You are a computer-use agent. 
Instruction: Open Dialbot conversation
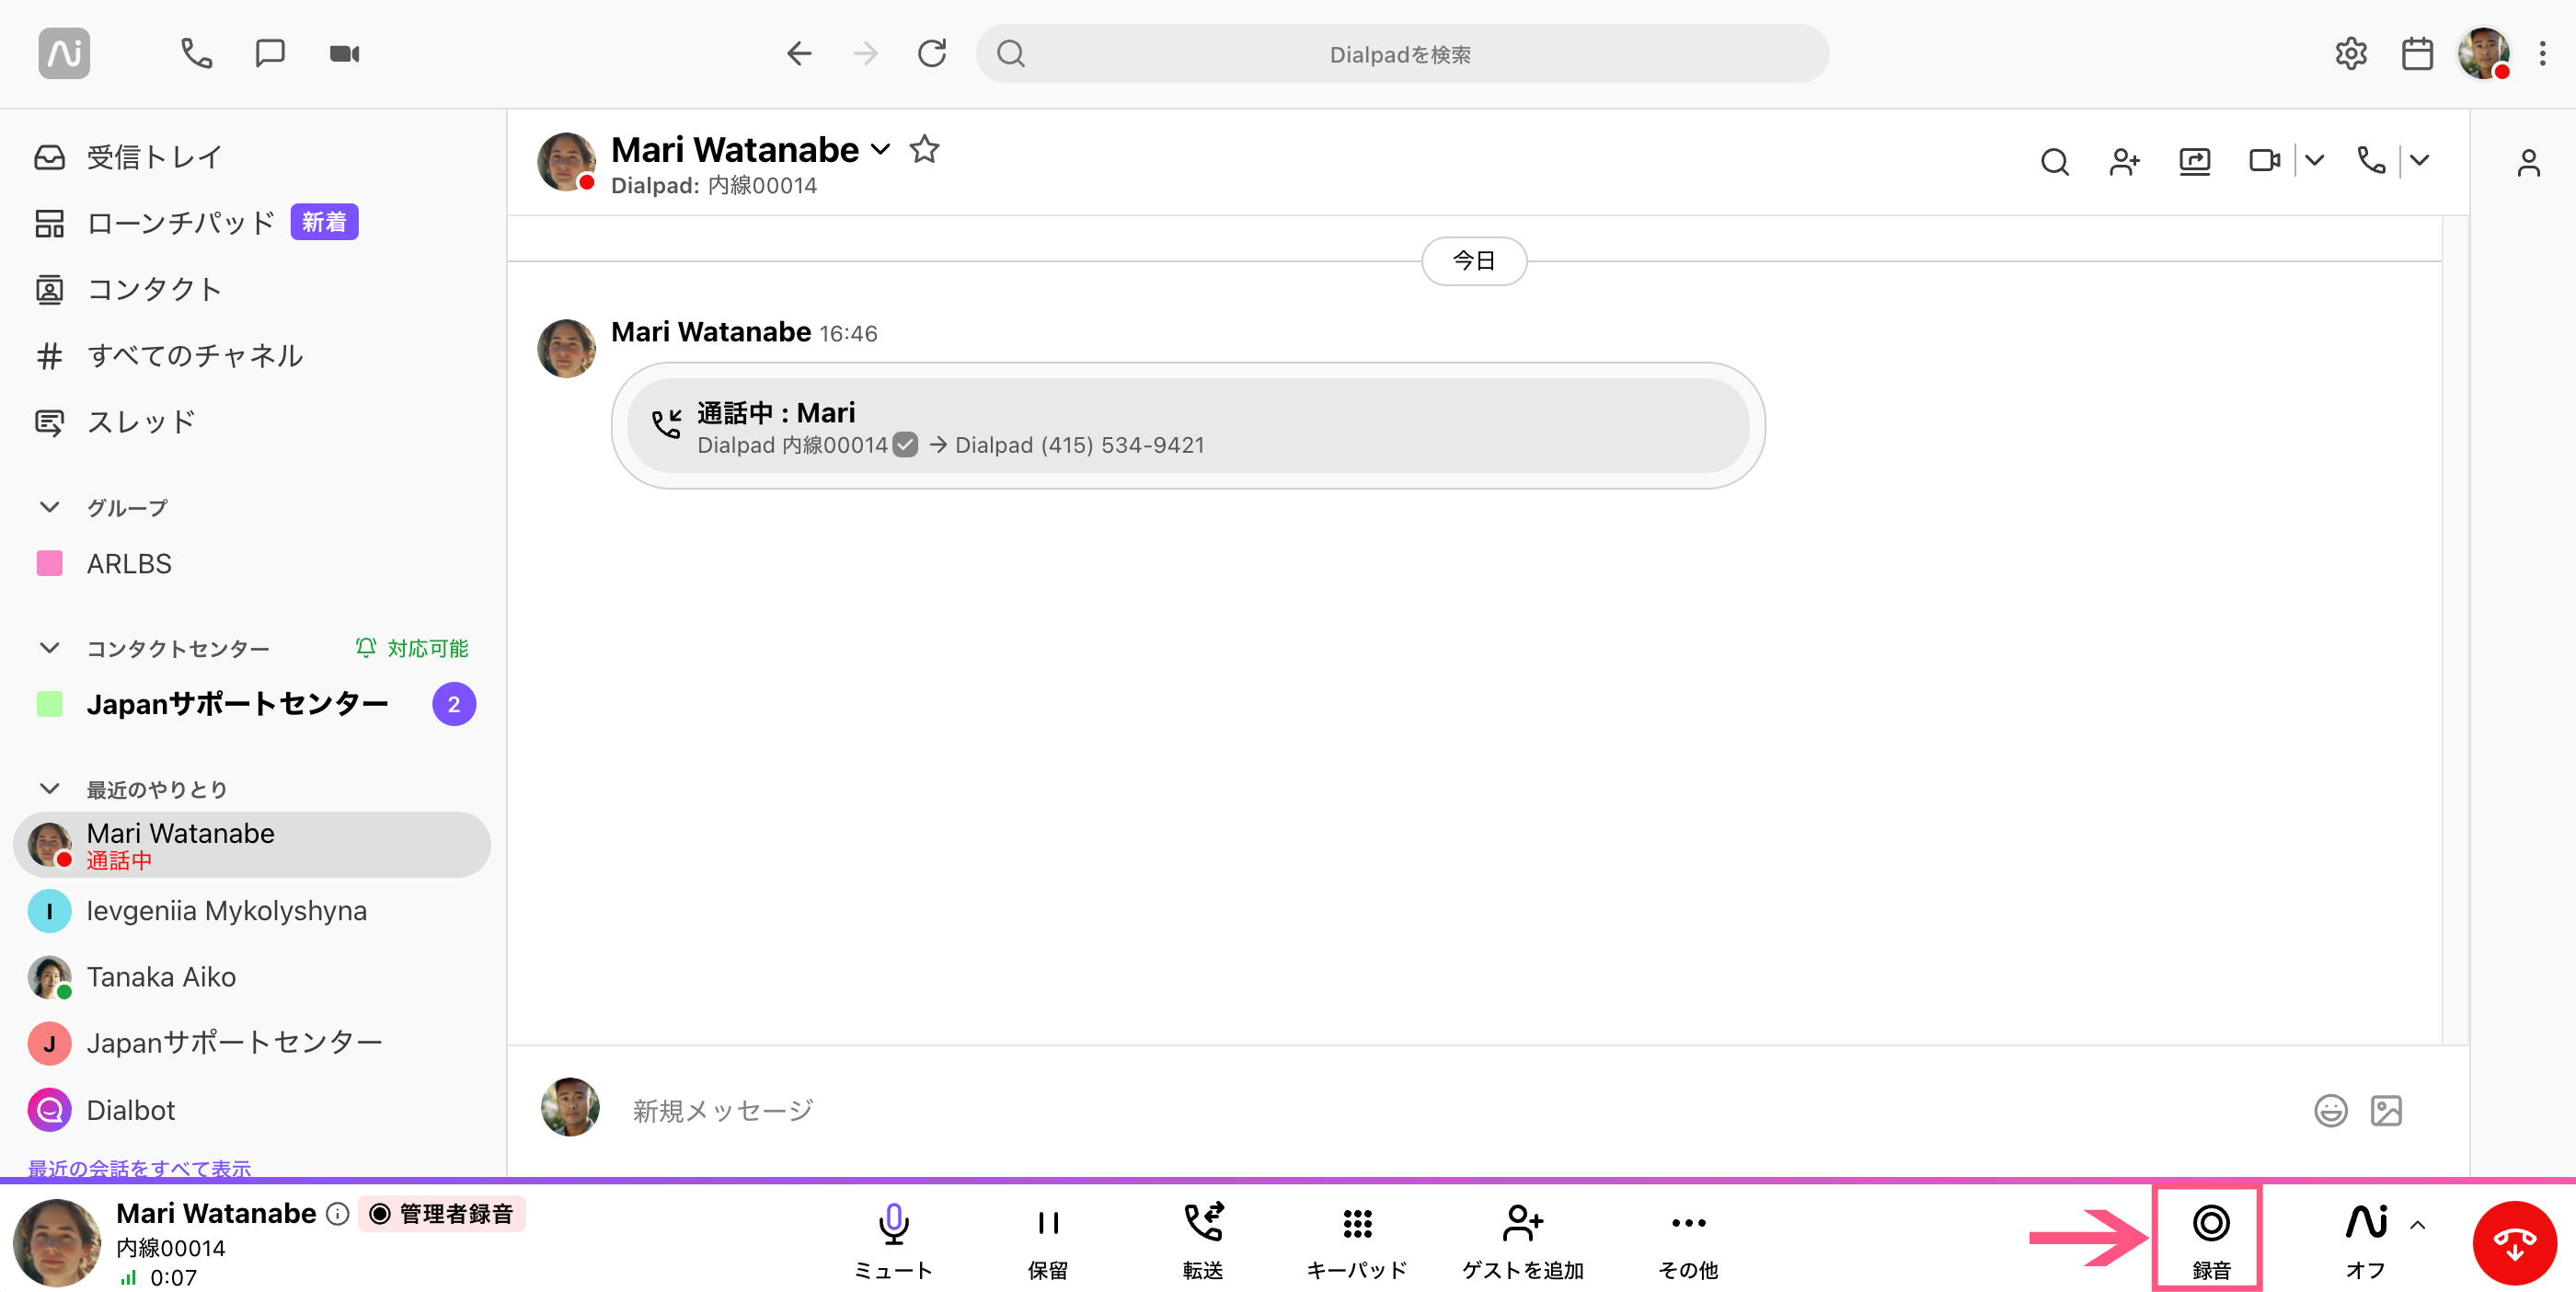(252, 1110)
